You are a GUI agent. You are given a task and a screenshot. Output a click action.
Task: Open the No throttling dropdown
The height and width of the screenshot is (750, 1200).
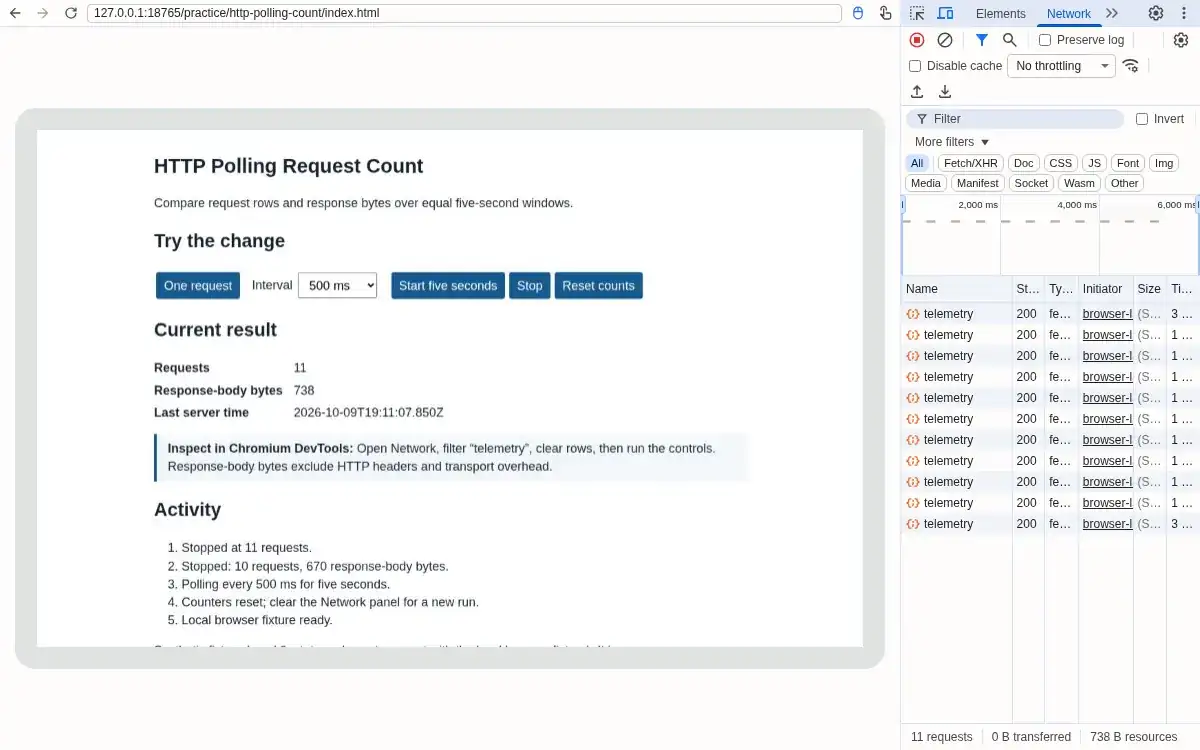(x=1061, y=66)
